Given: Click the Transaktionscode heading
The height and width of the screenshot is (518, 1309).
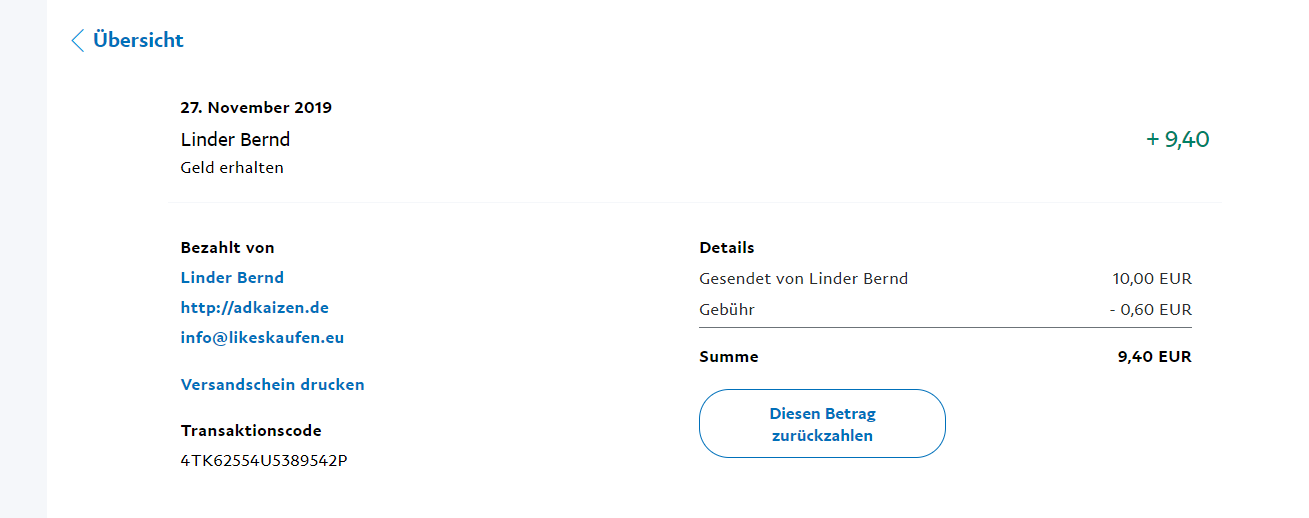Looking at the screenshot, I should point(251,431).
